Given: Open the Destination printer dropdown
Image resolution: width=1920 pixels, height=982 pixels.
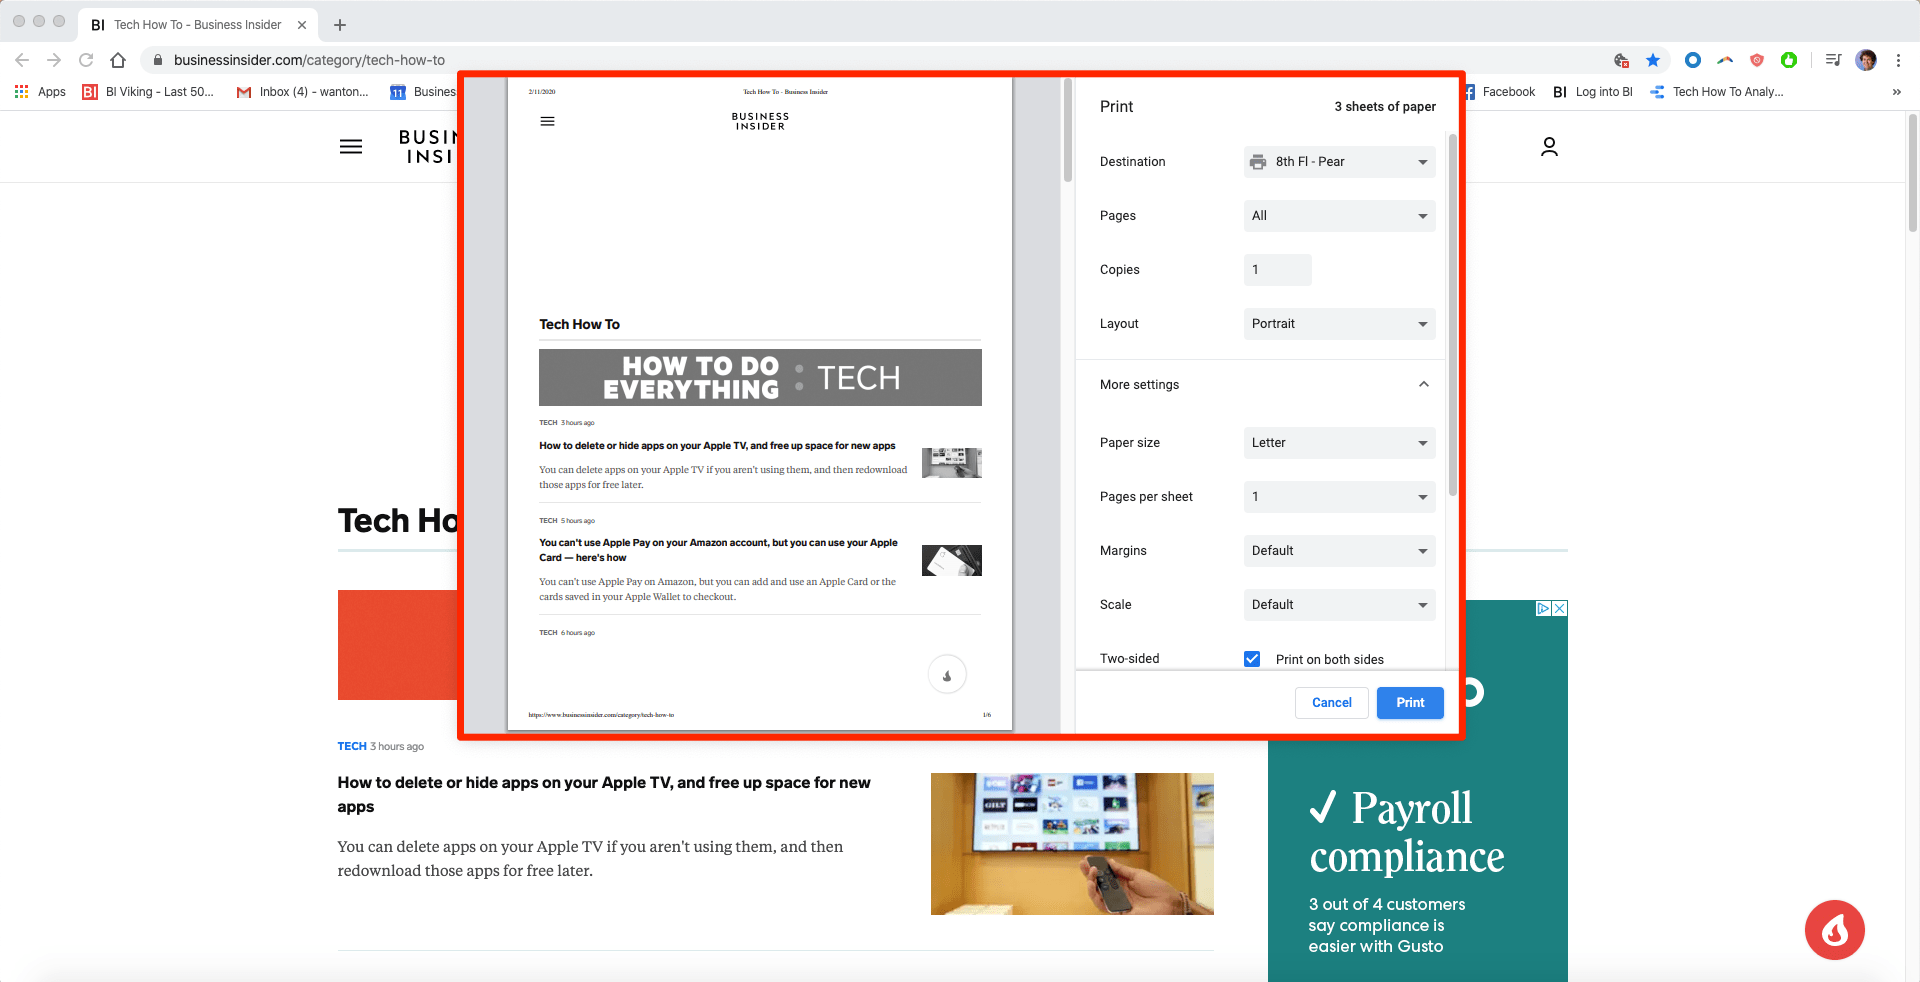Looking at the screenshot, I should [1339, 161].
